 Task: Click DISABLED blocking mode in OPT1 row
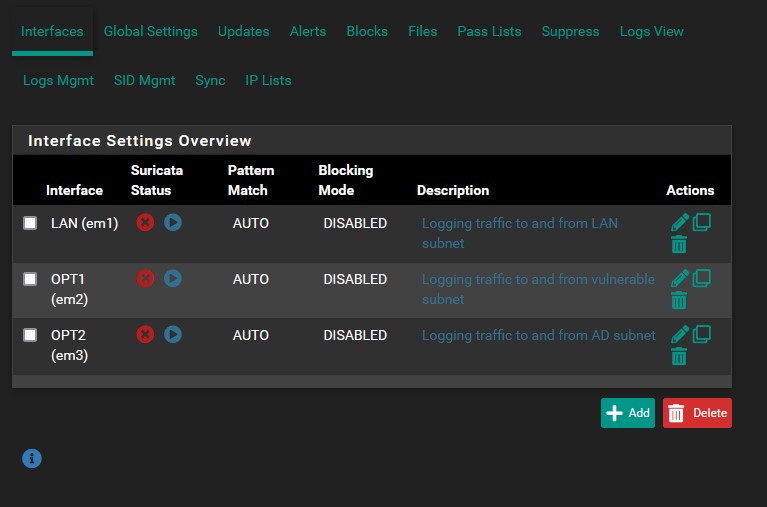[x=355, y=279]
